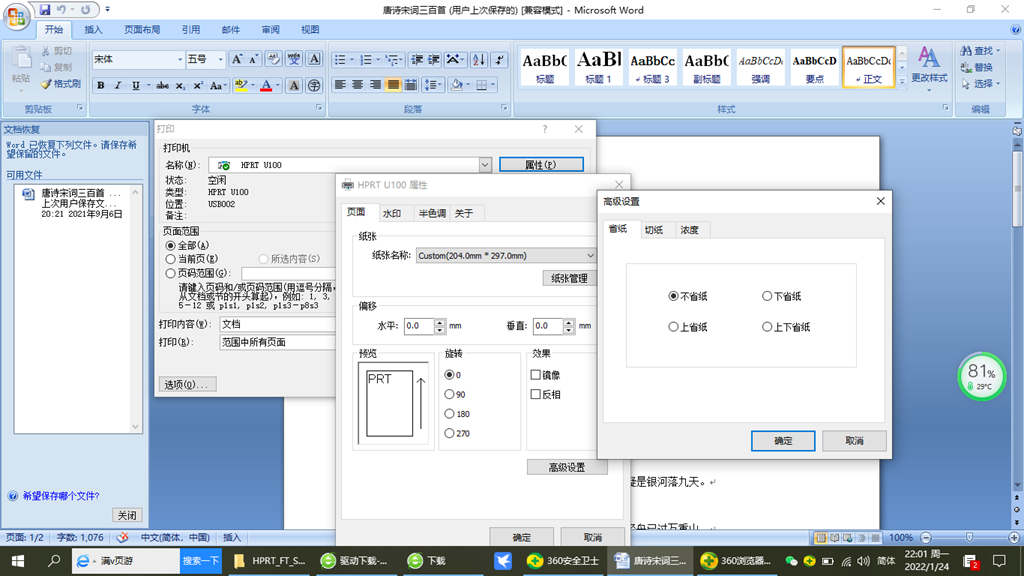Toggle italic formatting in ribbon
The height and width of the screenshot is (576, 1024).
118,86
